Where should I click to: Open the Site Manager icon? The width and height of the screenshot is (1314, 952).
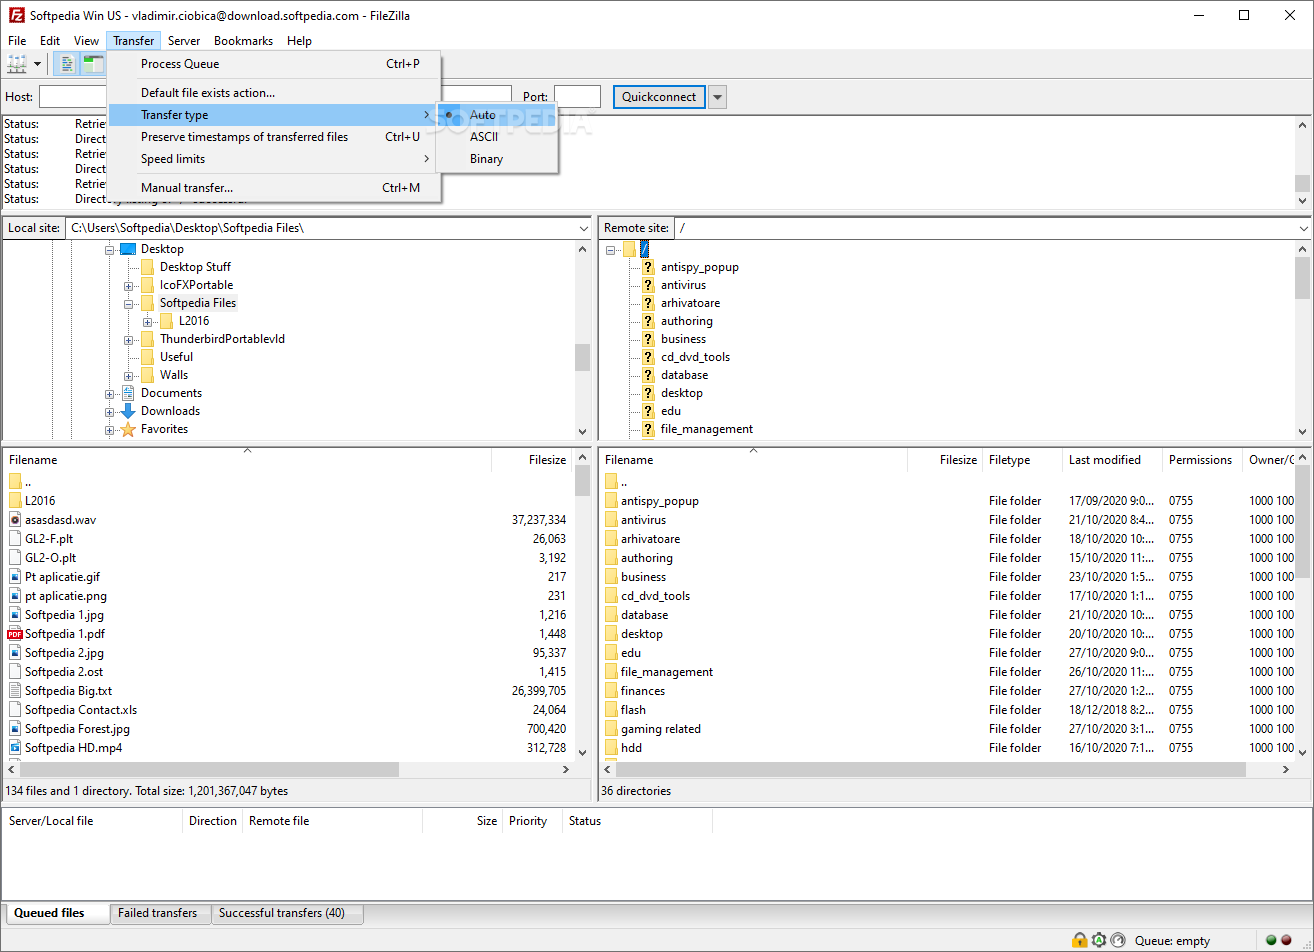[x=17, y=65]
